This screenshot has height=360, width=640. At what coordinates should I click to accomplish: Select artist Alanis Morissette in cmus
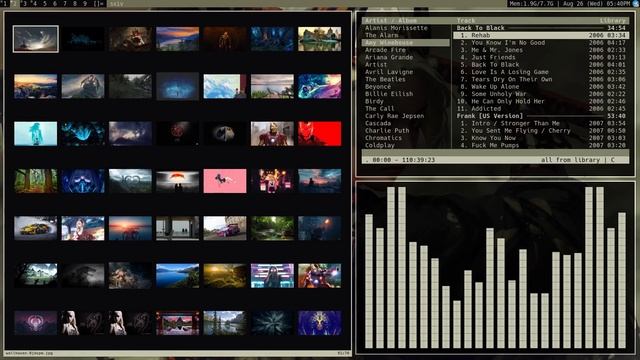(x=396, y=28)
